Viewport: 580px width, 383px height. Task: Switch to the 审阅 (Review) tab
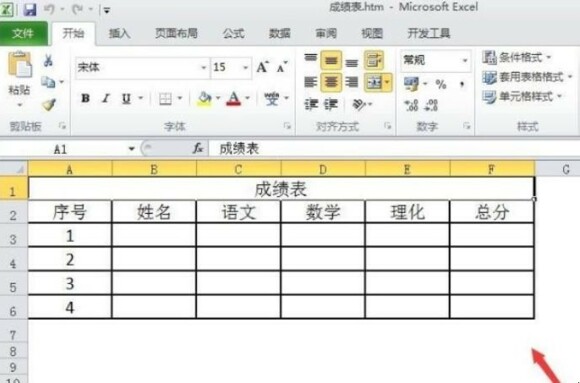[326, 34]
